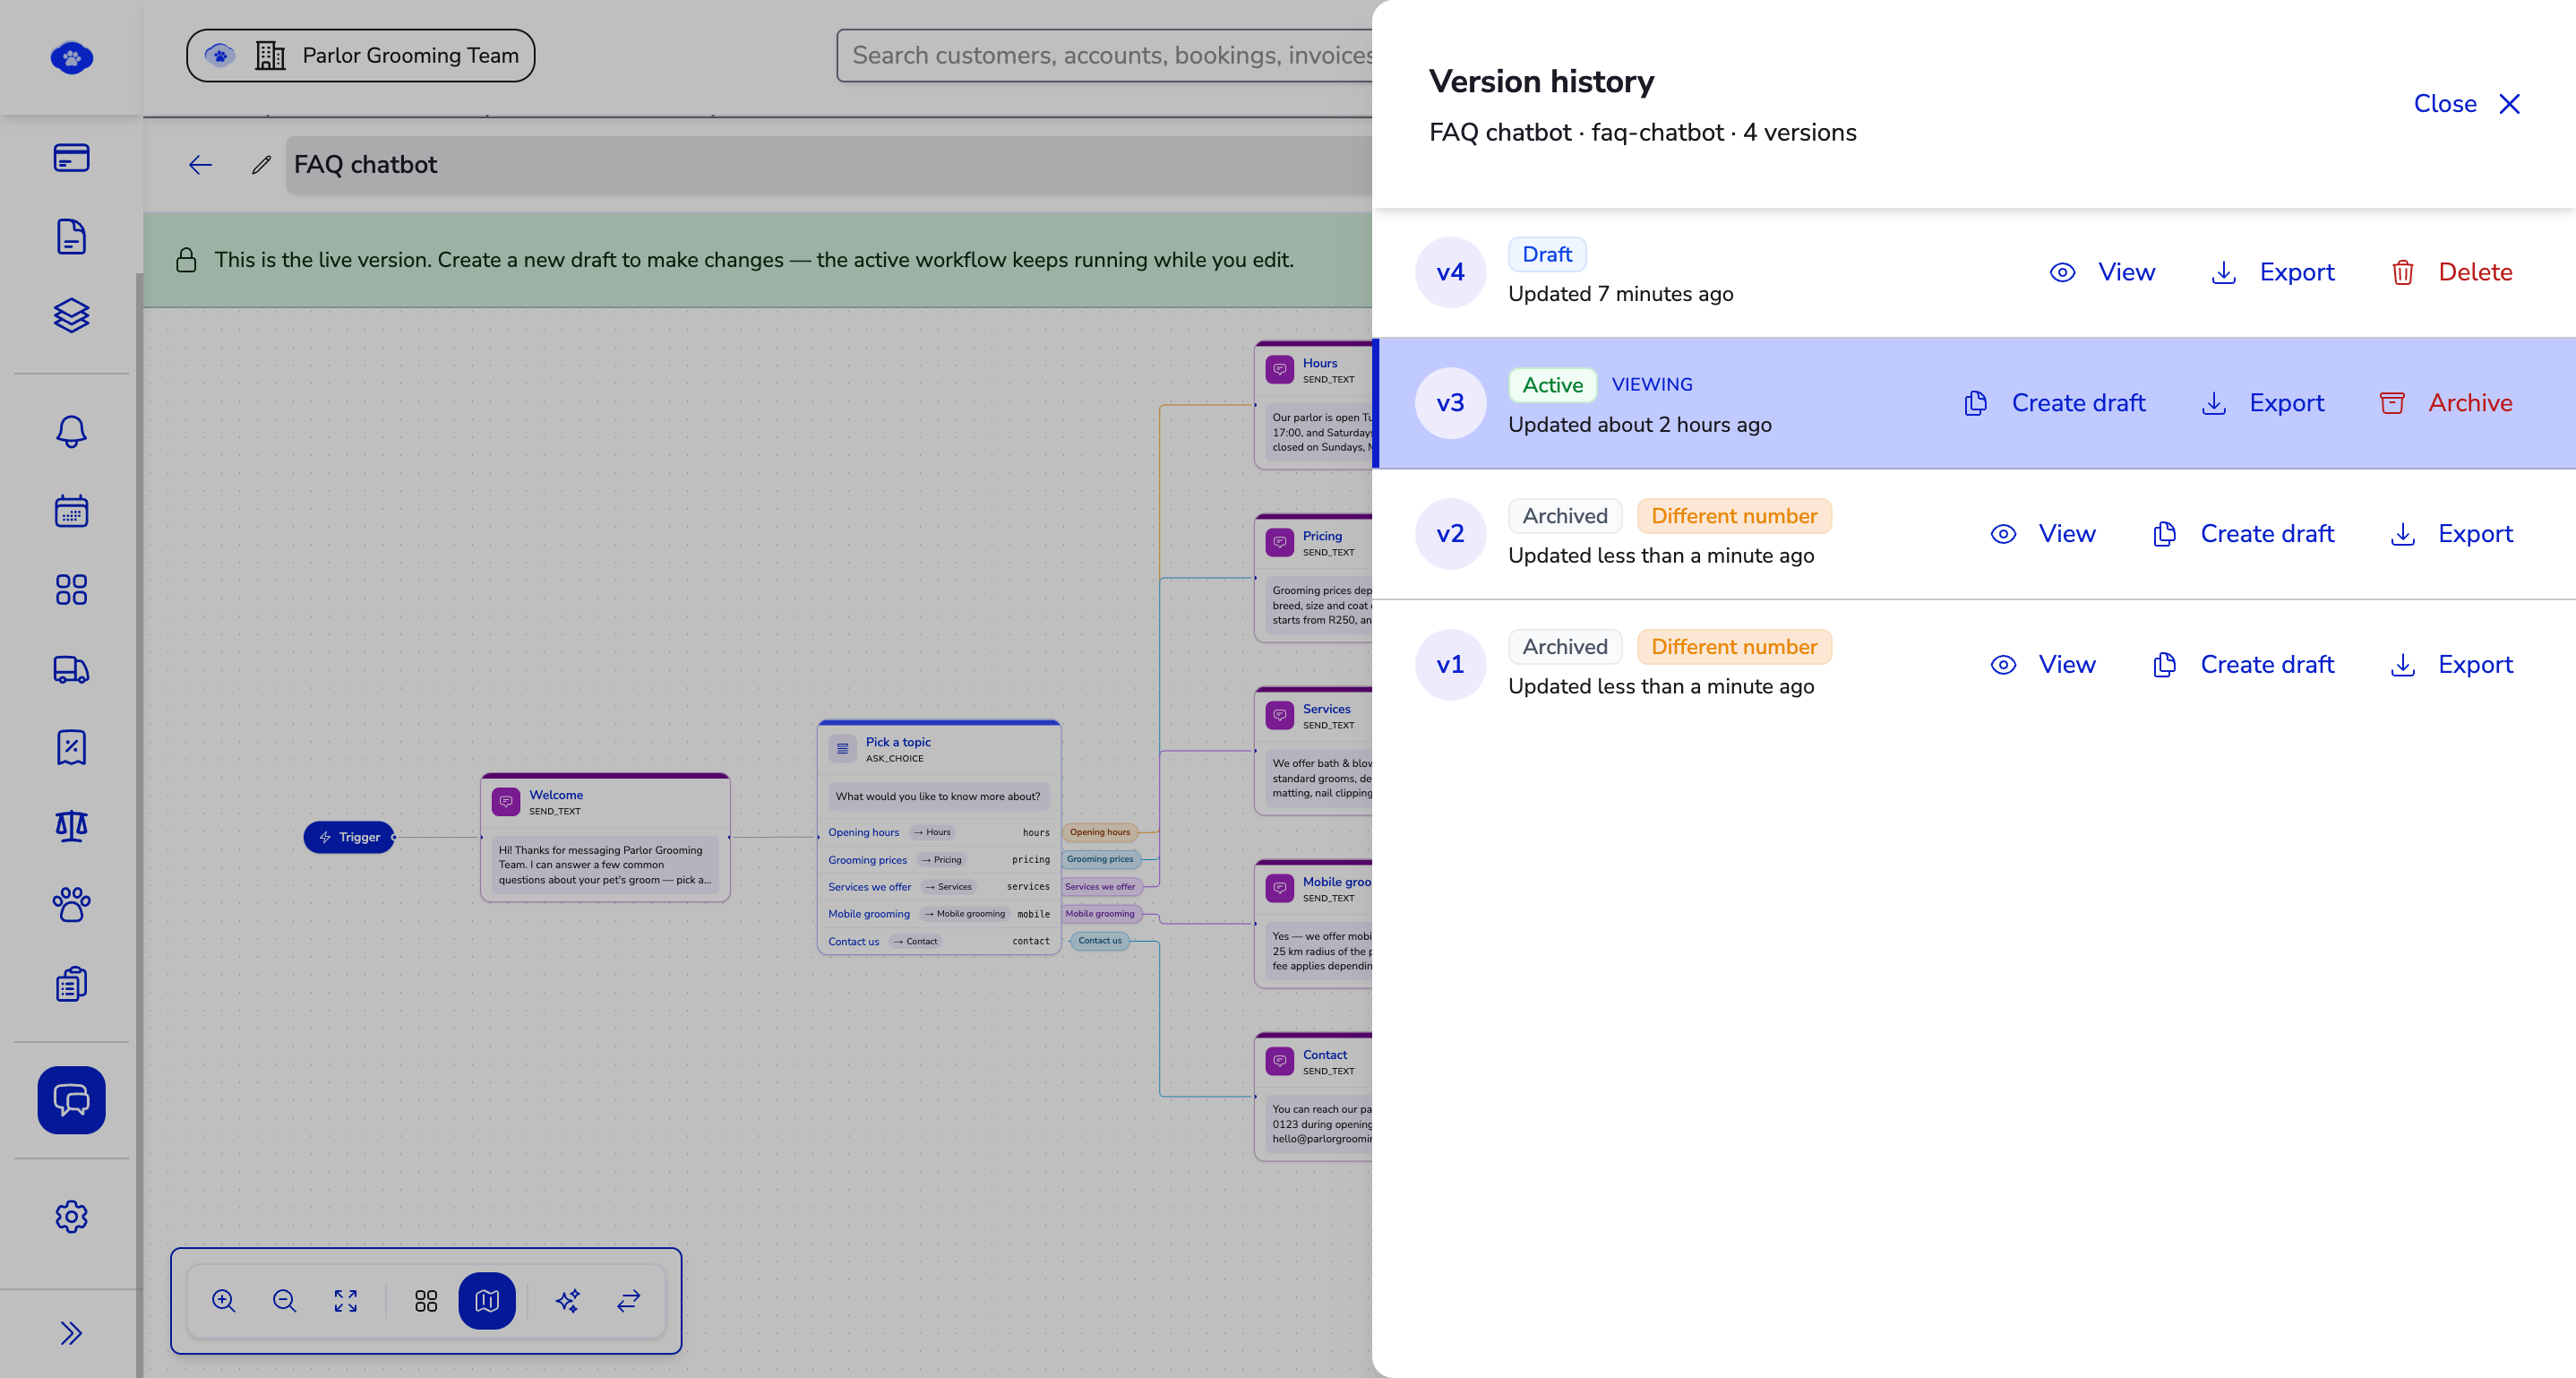This screenshot has width=2576, height=1378.
Task: Select the Pick a topic node header
Action: (x=939, y=749)
